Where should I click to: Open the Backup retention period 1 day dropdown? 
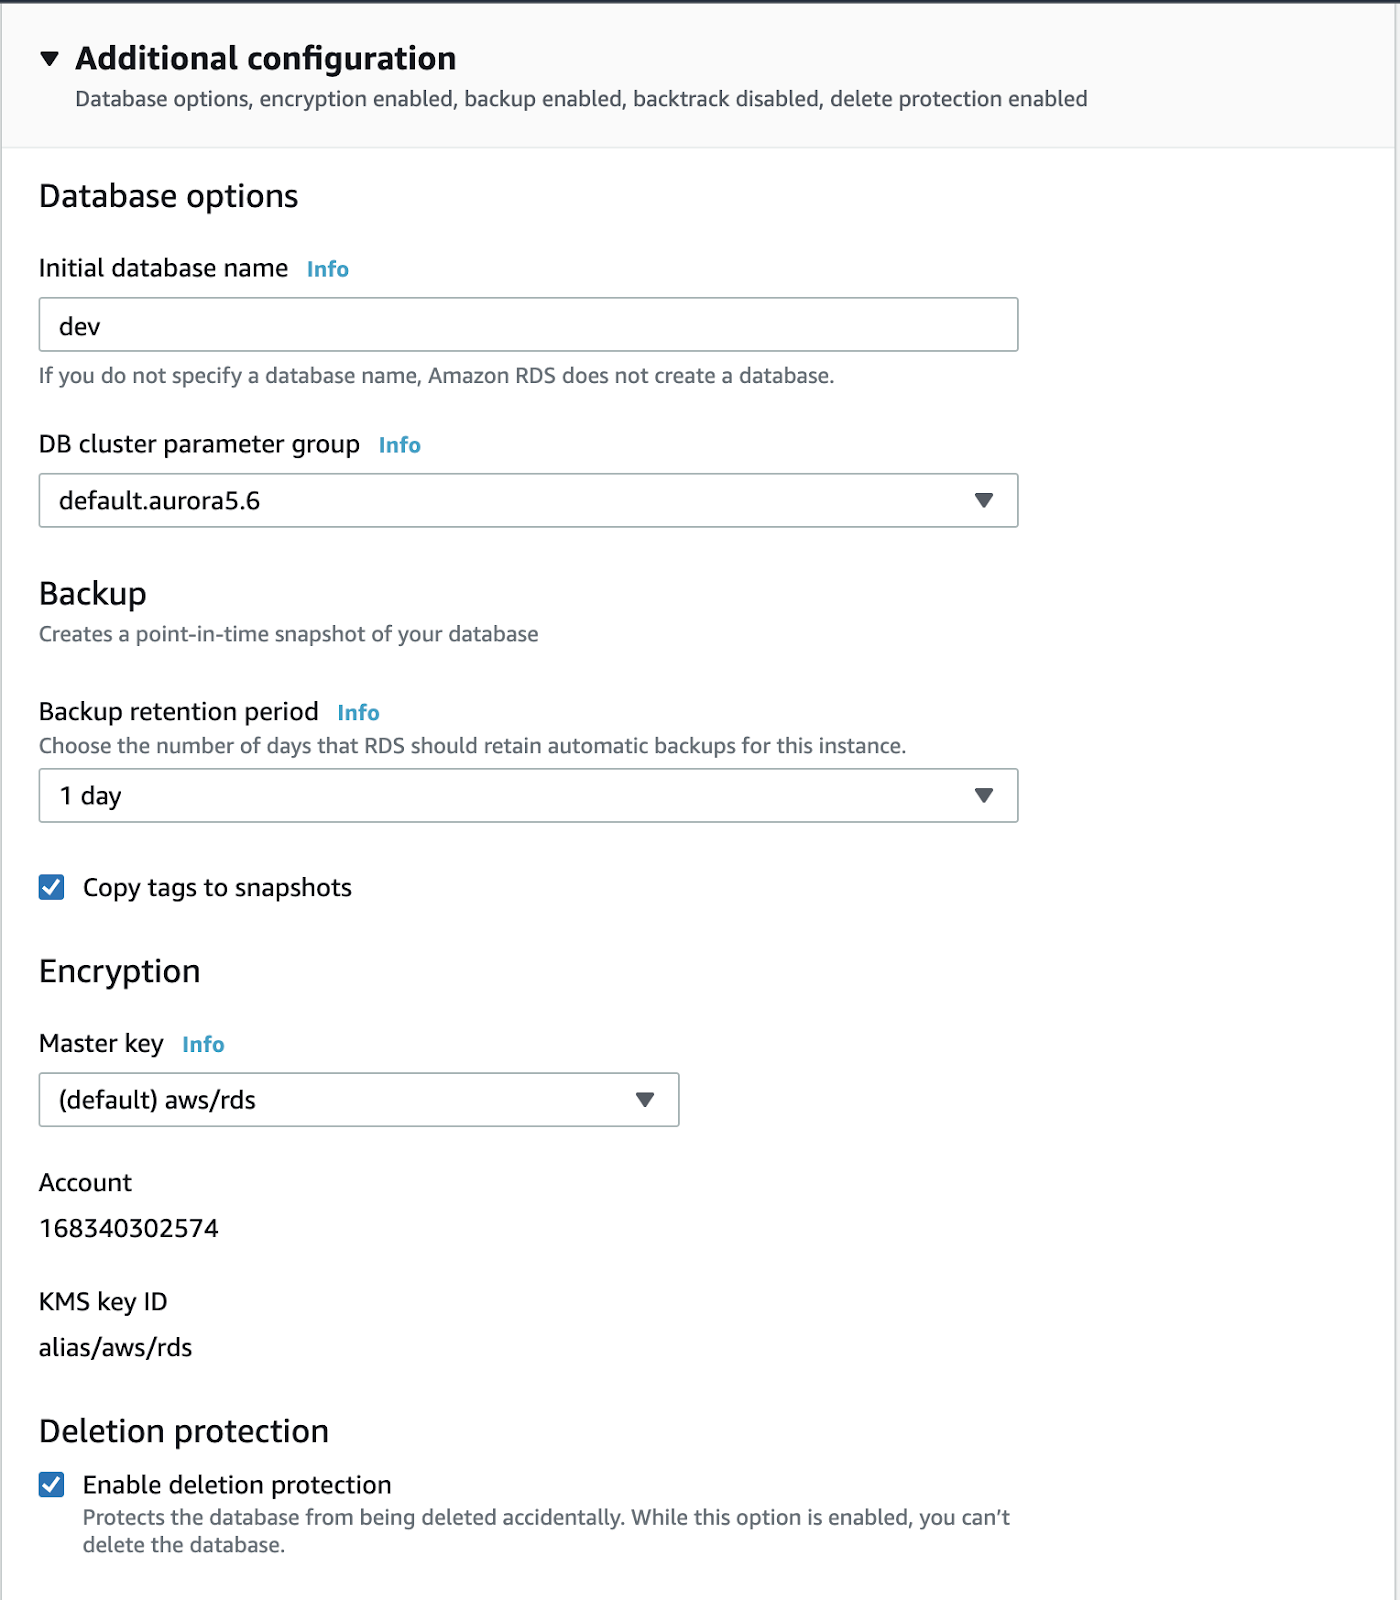click(x=528, y=796)
